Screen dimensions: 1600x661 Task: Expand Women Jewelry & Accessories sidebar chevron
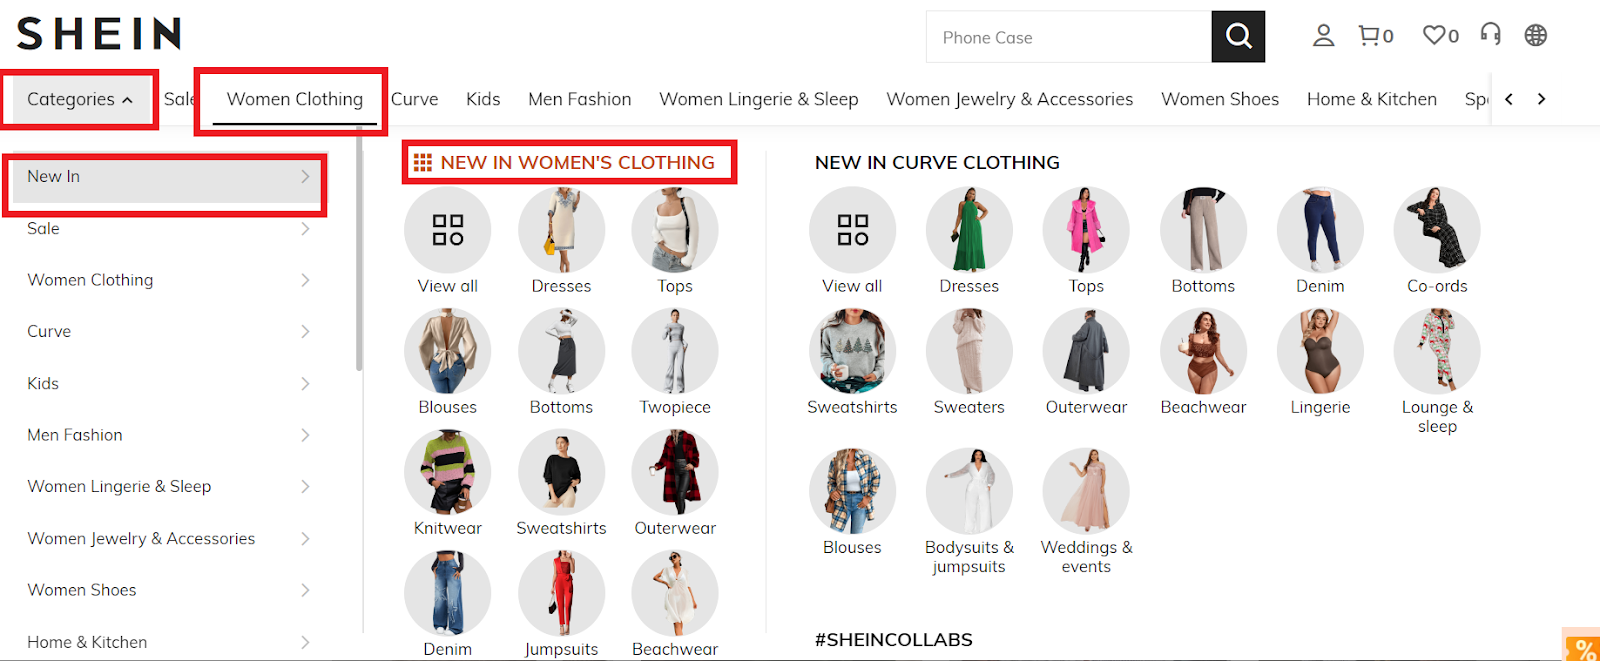click(x=305, y=538)
